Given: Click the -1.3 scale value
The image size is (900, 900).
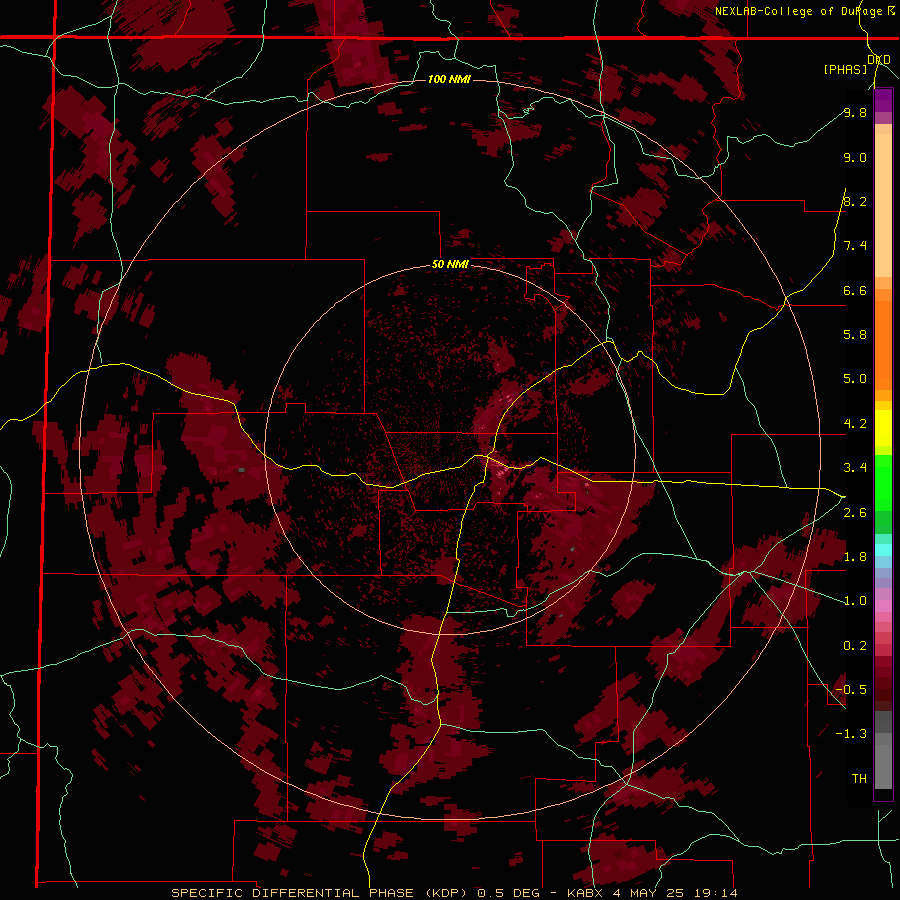Looking at the screenshot, I should point(851,734).
